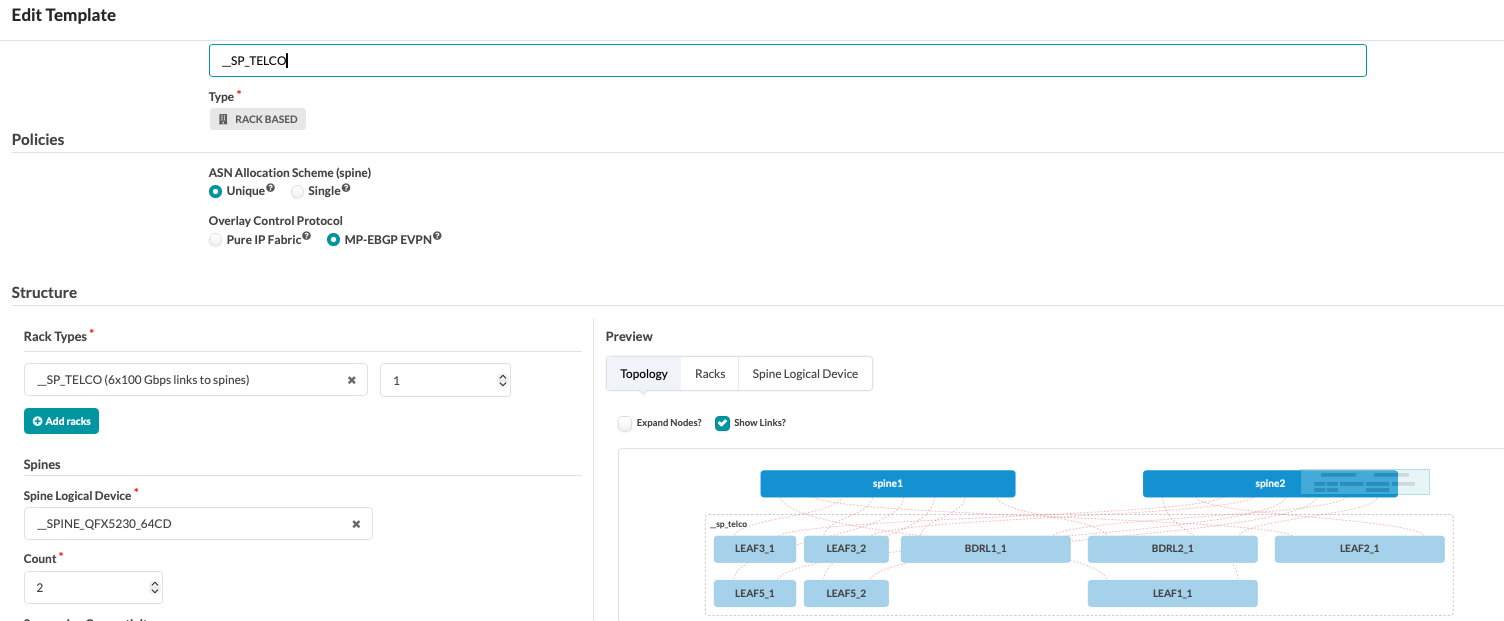Select the LEAF5_1 node
The height and width of the screenshot is (621, 1504).
pos(755,593)
